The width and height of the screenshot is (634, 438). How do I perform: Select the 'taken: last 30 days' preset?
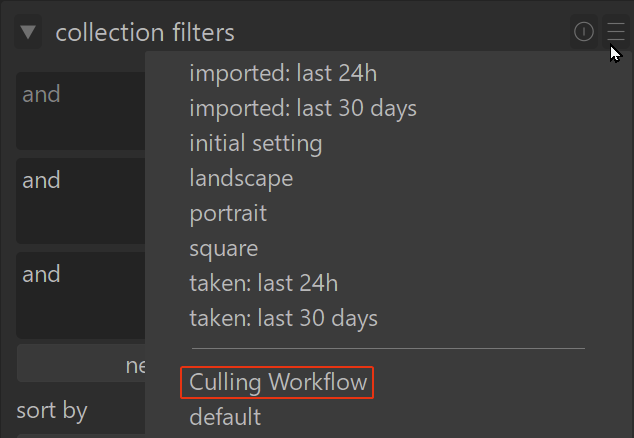point(284,319)
